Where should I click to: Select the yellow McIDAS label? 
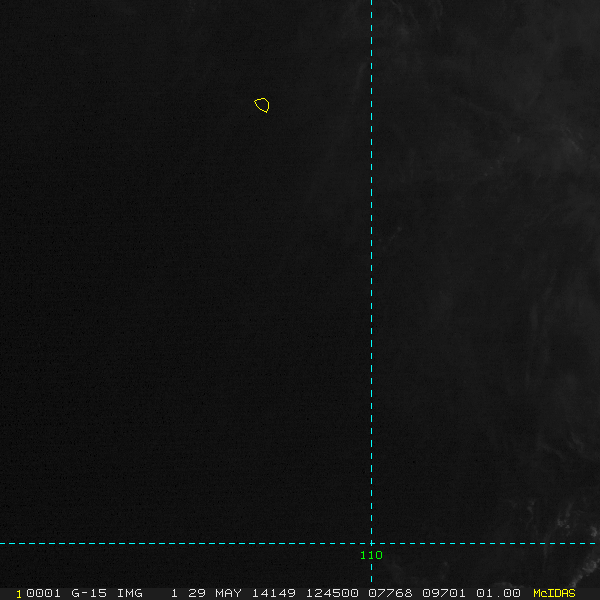coord(554,593)
